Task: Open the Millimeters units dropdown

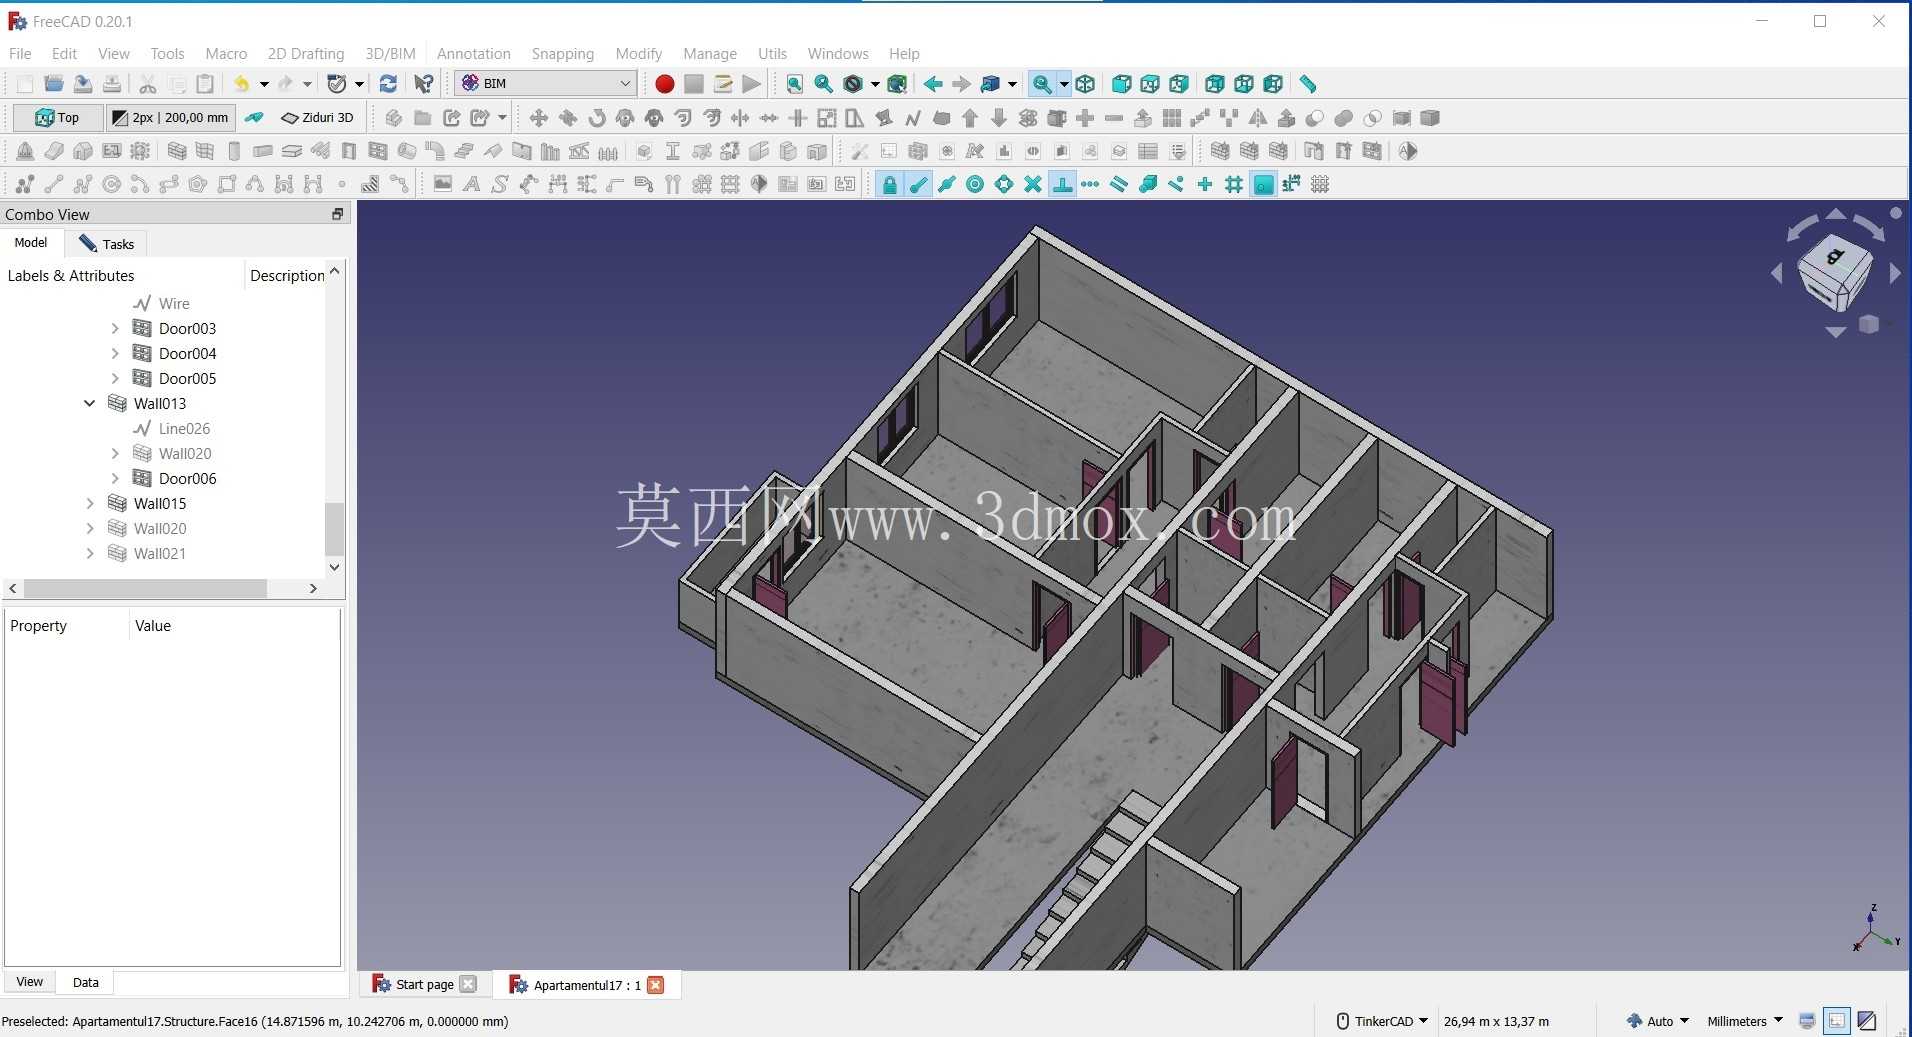Action: click(x=1745, y=1021)
